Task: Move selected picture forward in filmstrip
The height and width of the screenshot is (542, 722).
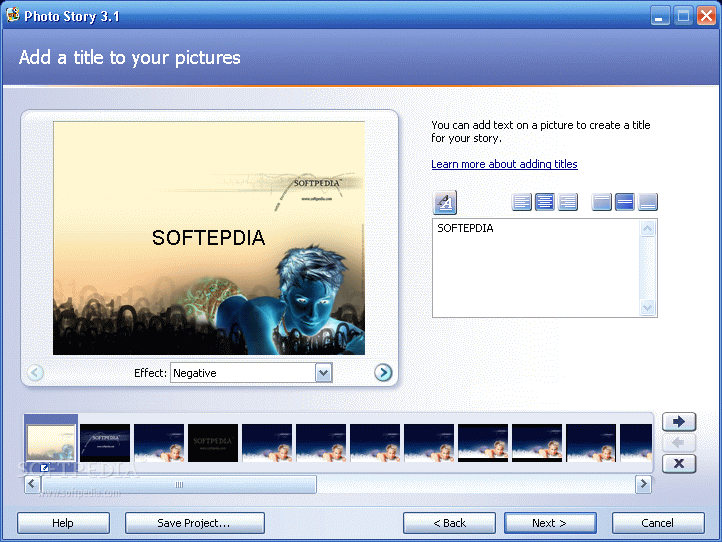Action: [679, 422]
